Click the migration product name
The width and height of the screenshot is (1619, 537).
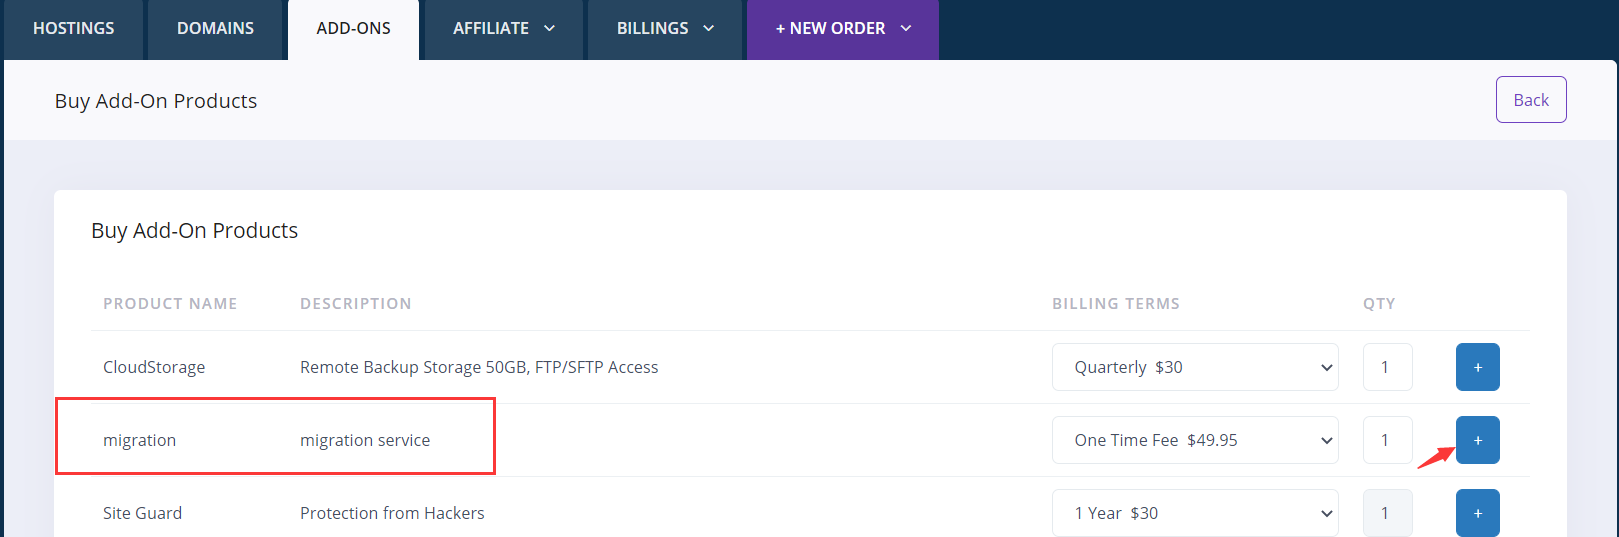pos(139,440)
